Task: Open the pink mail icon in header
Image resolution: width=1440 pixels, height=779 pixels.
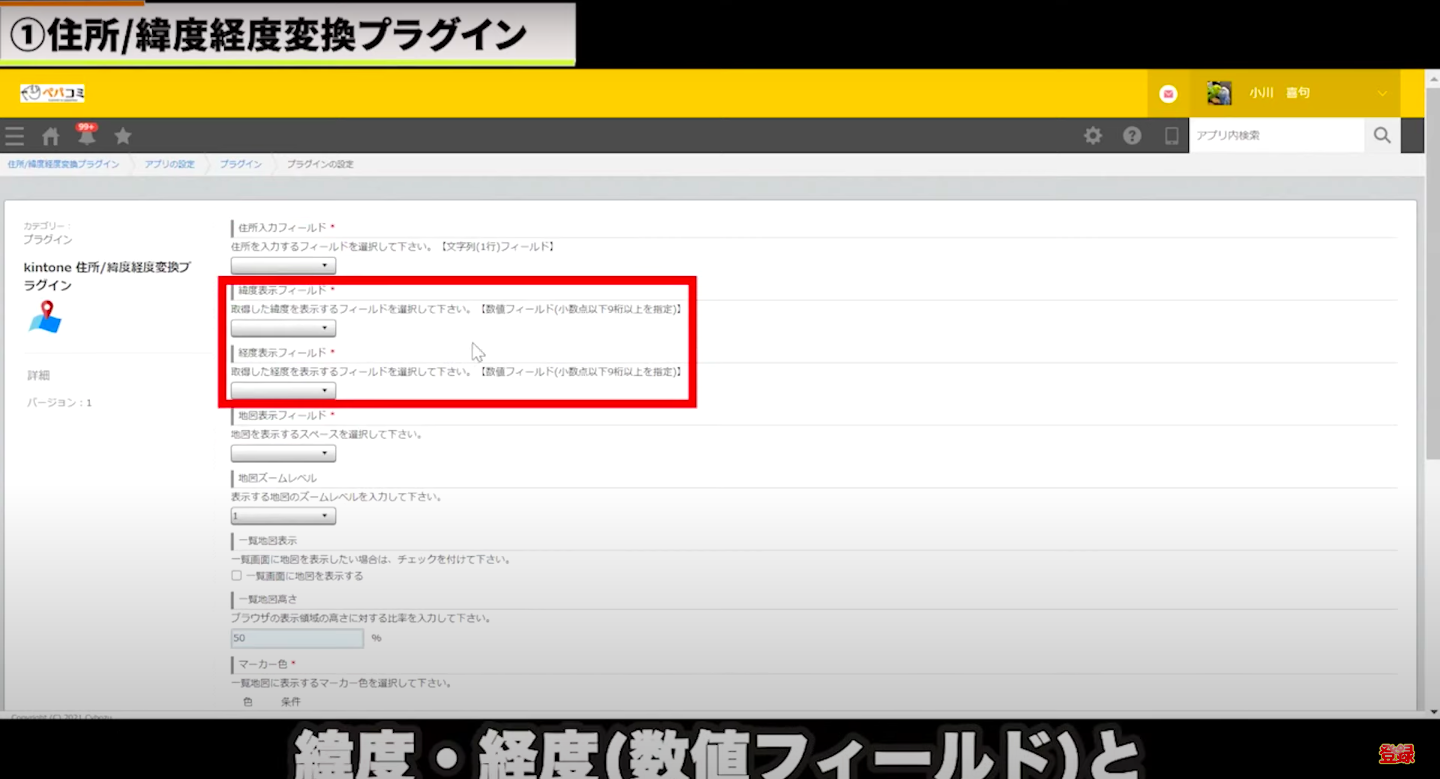Action: click(x=1168, y=94)
